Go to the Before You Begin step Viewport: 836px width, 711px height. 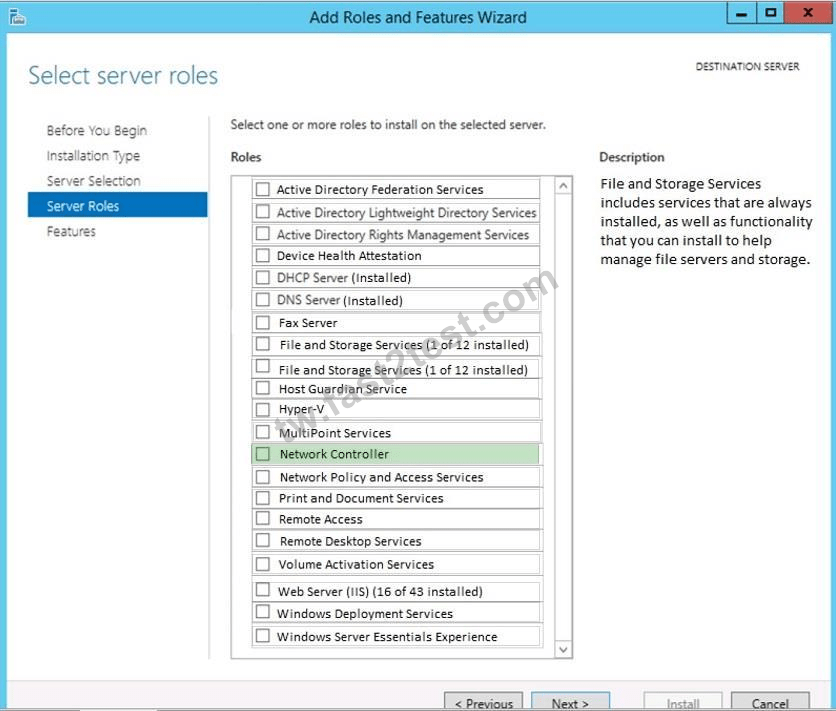tap(97, 131)
